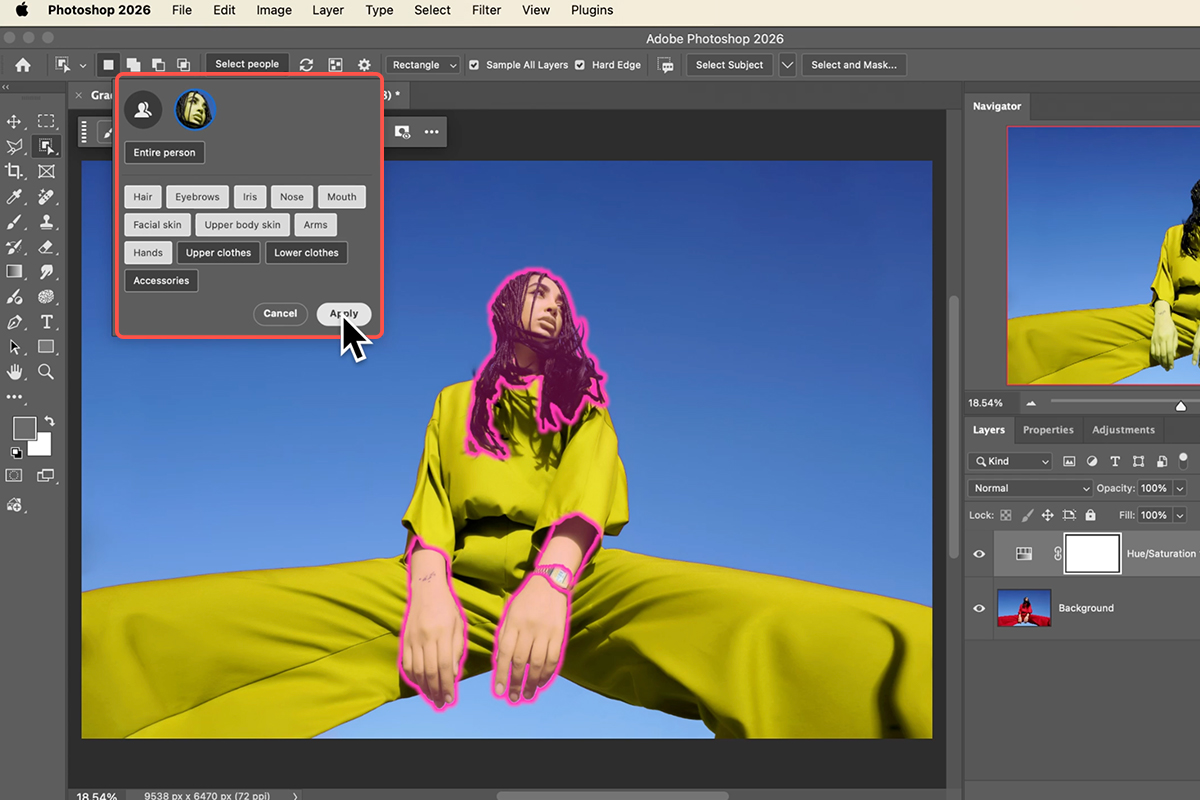
Task: Click the foreground color swatch
Action: [24, 429]
